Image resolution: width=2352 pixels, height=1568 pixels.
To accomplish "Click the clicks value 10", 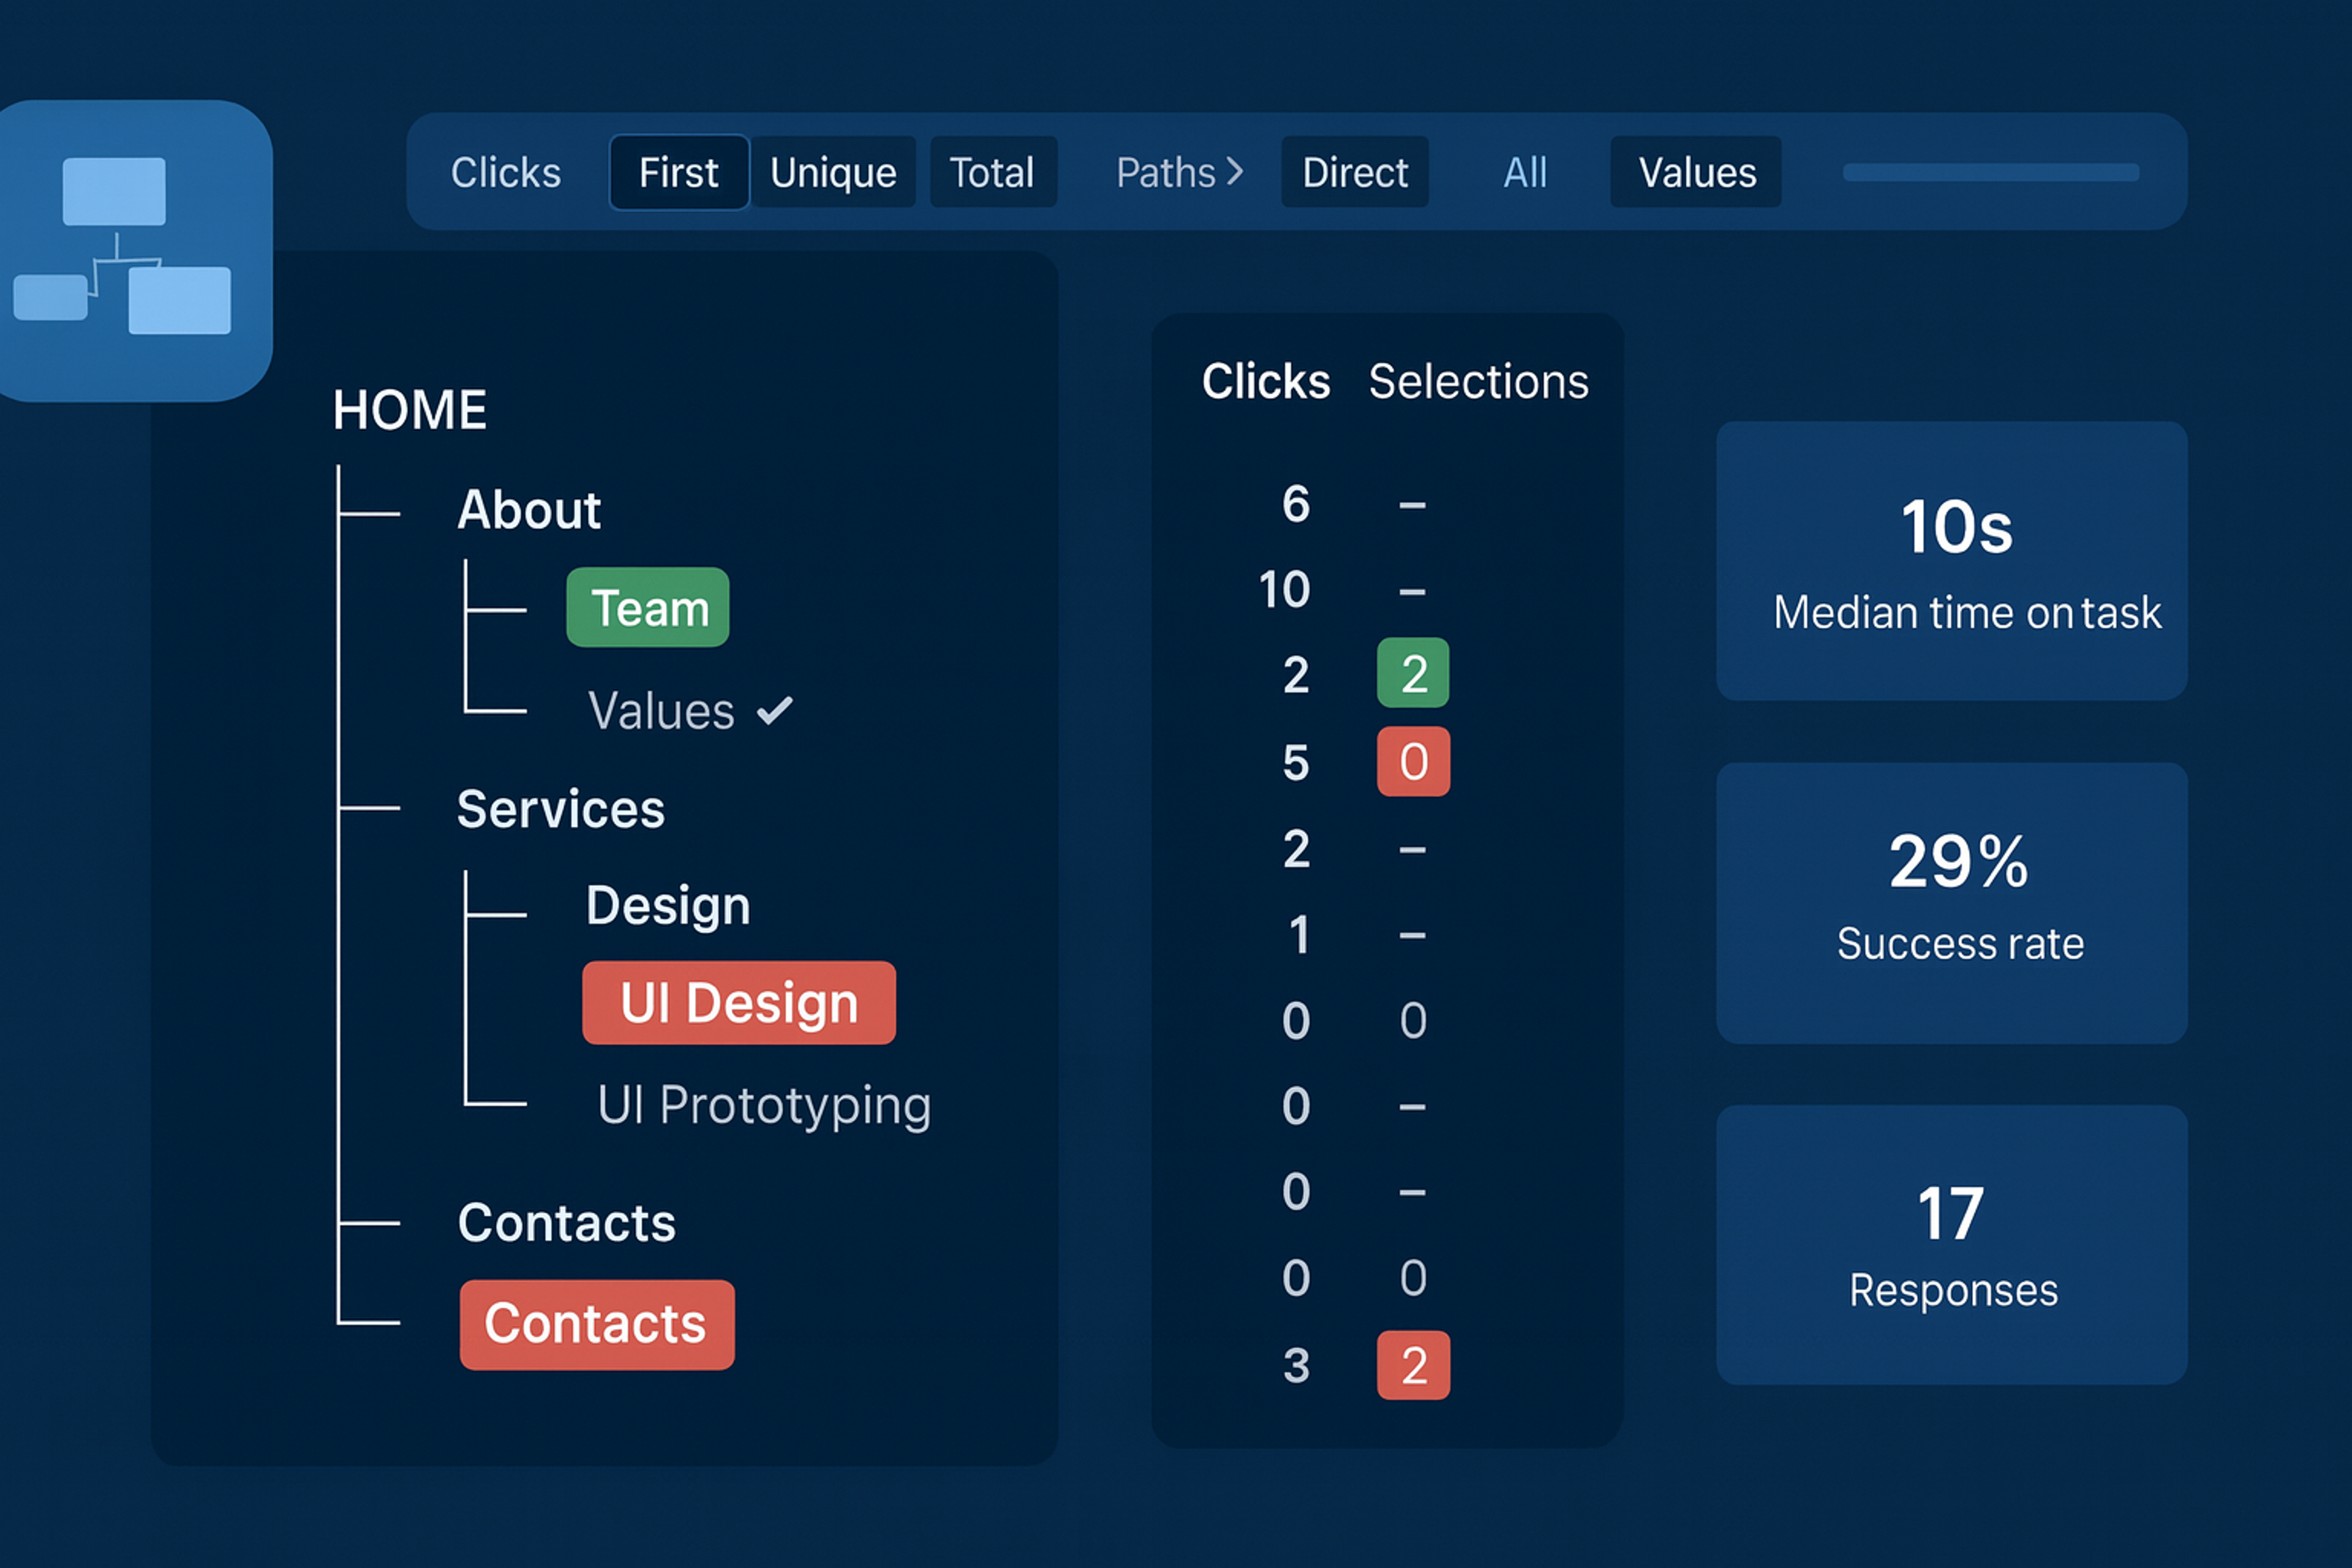I will click(x=1284, y=590).
